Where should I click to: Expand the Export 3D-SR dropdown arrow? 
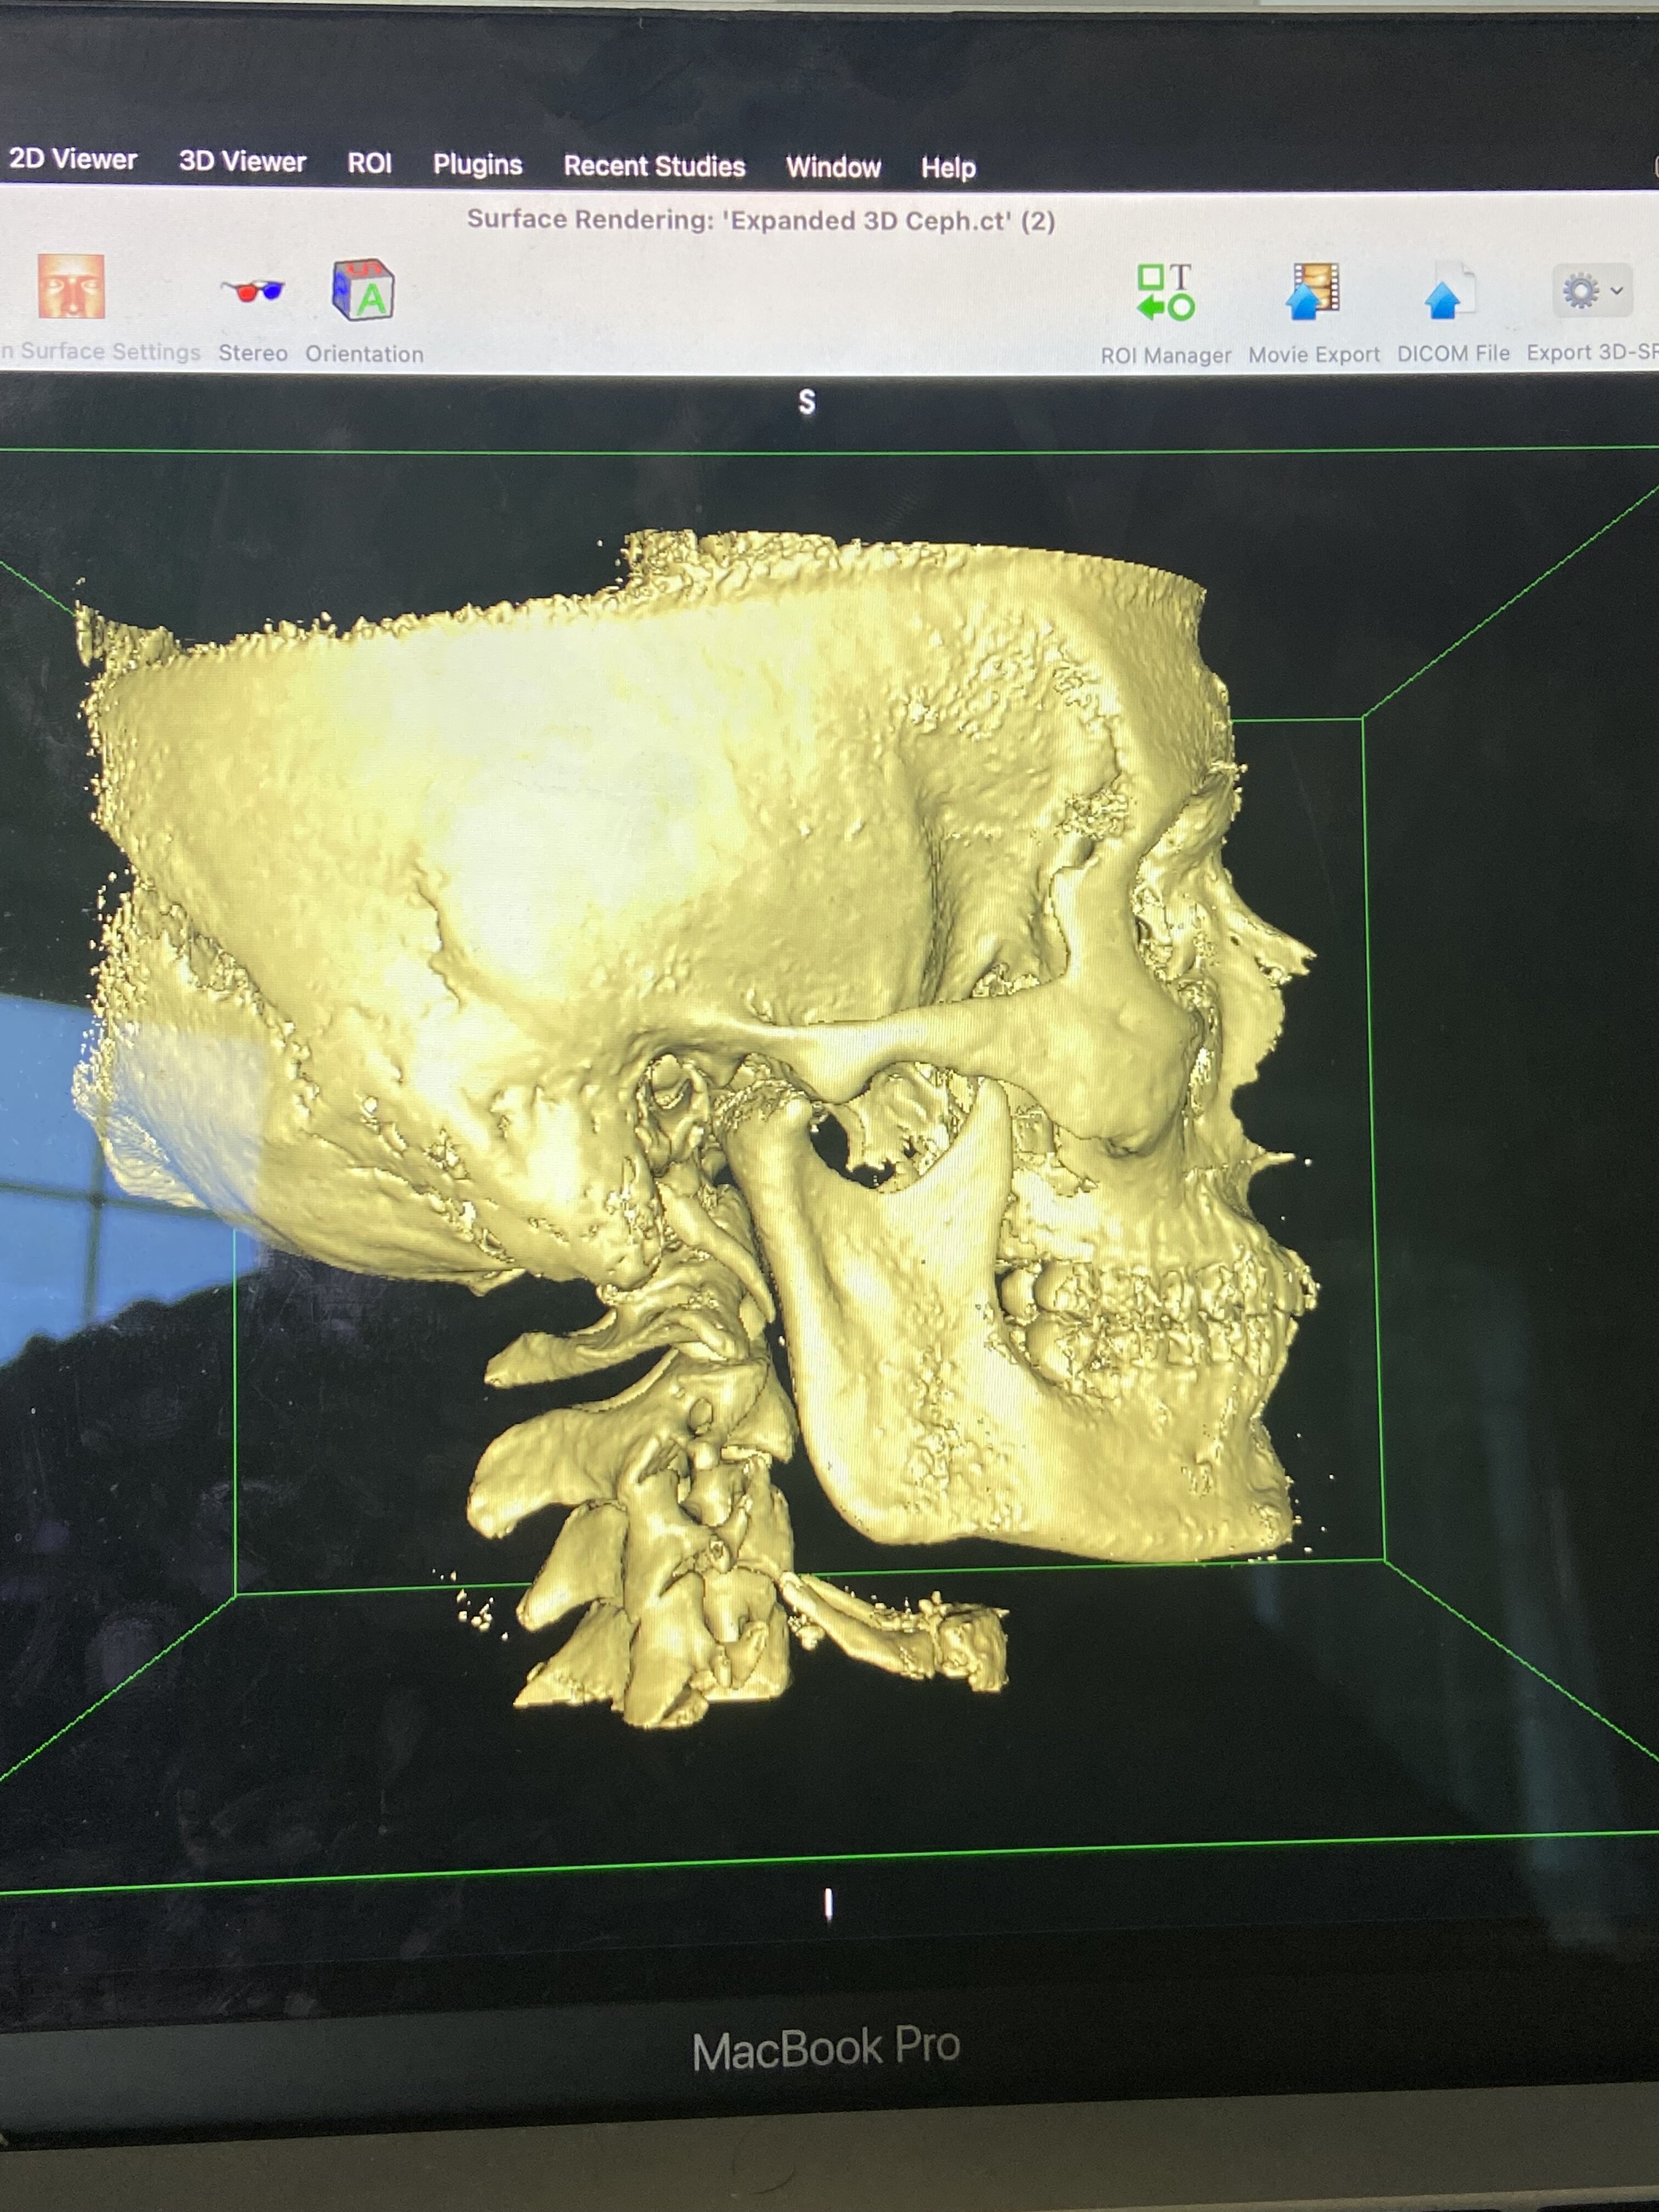(x=1617, y=292)
